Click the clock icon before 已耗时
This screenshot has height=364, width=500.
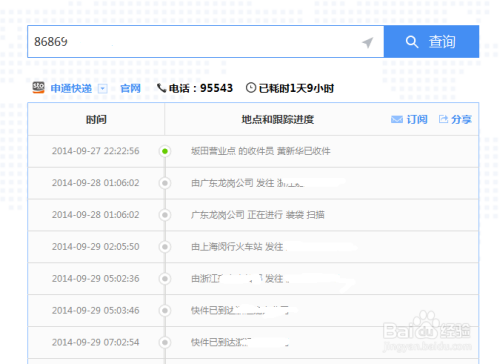pos(251,88)
